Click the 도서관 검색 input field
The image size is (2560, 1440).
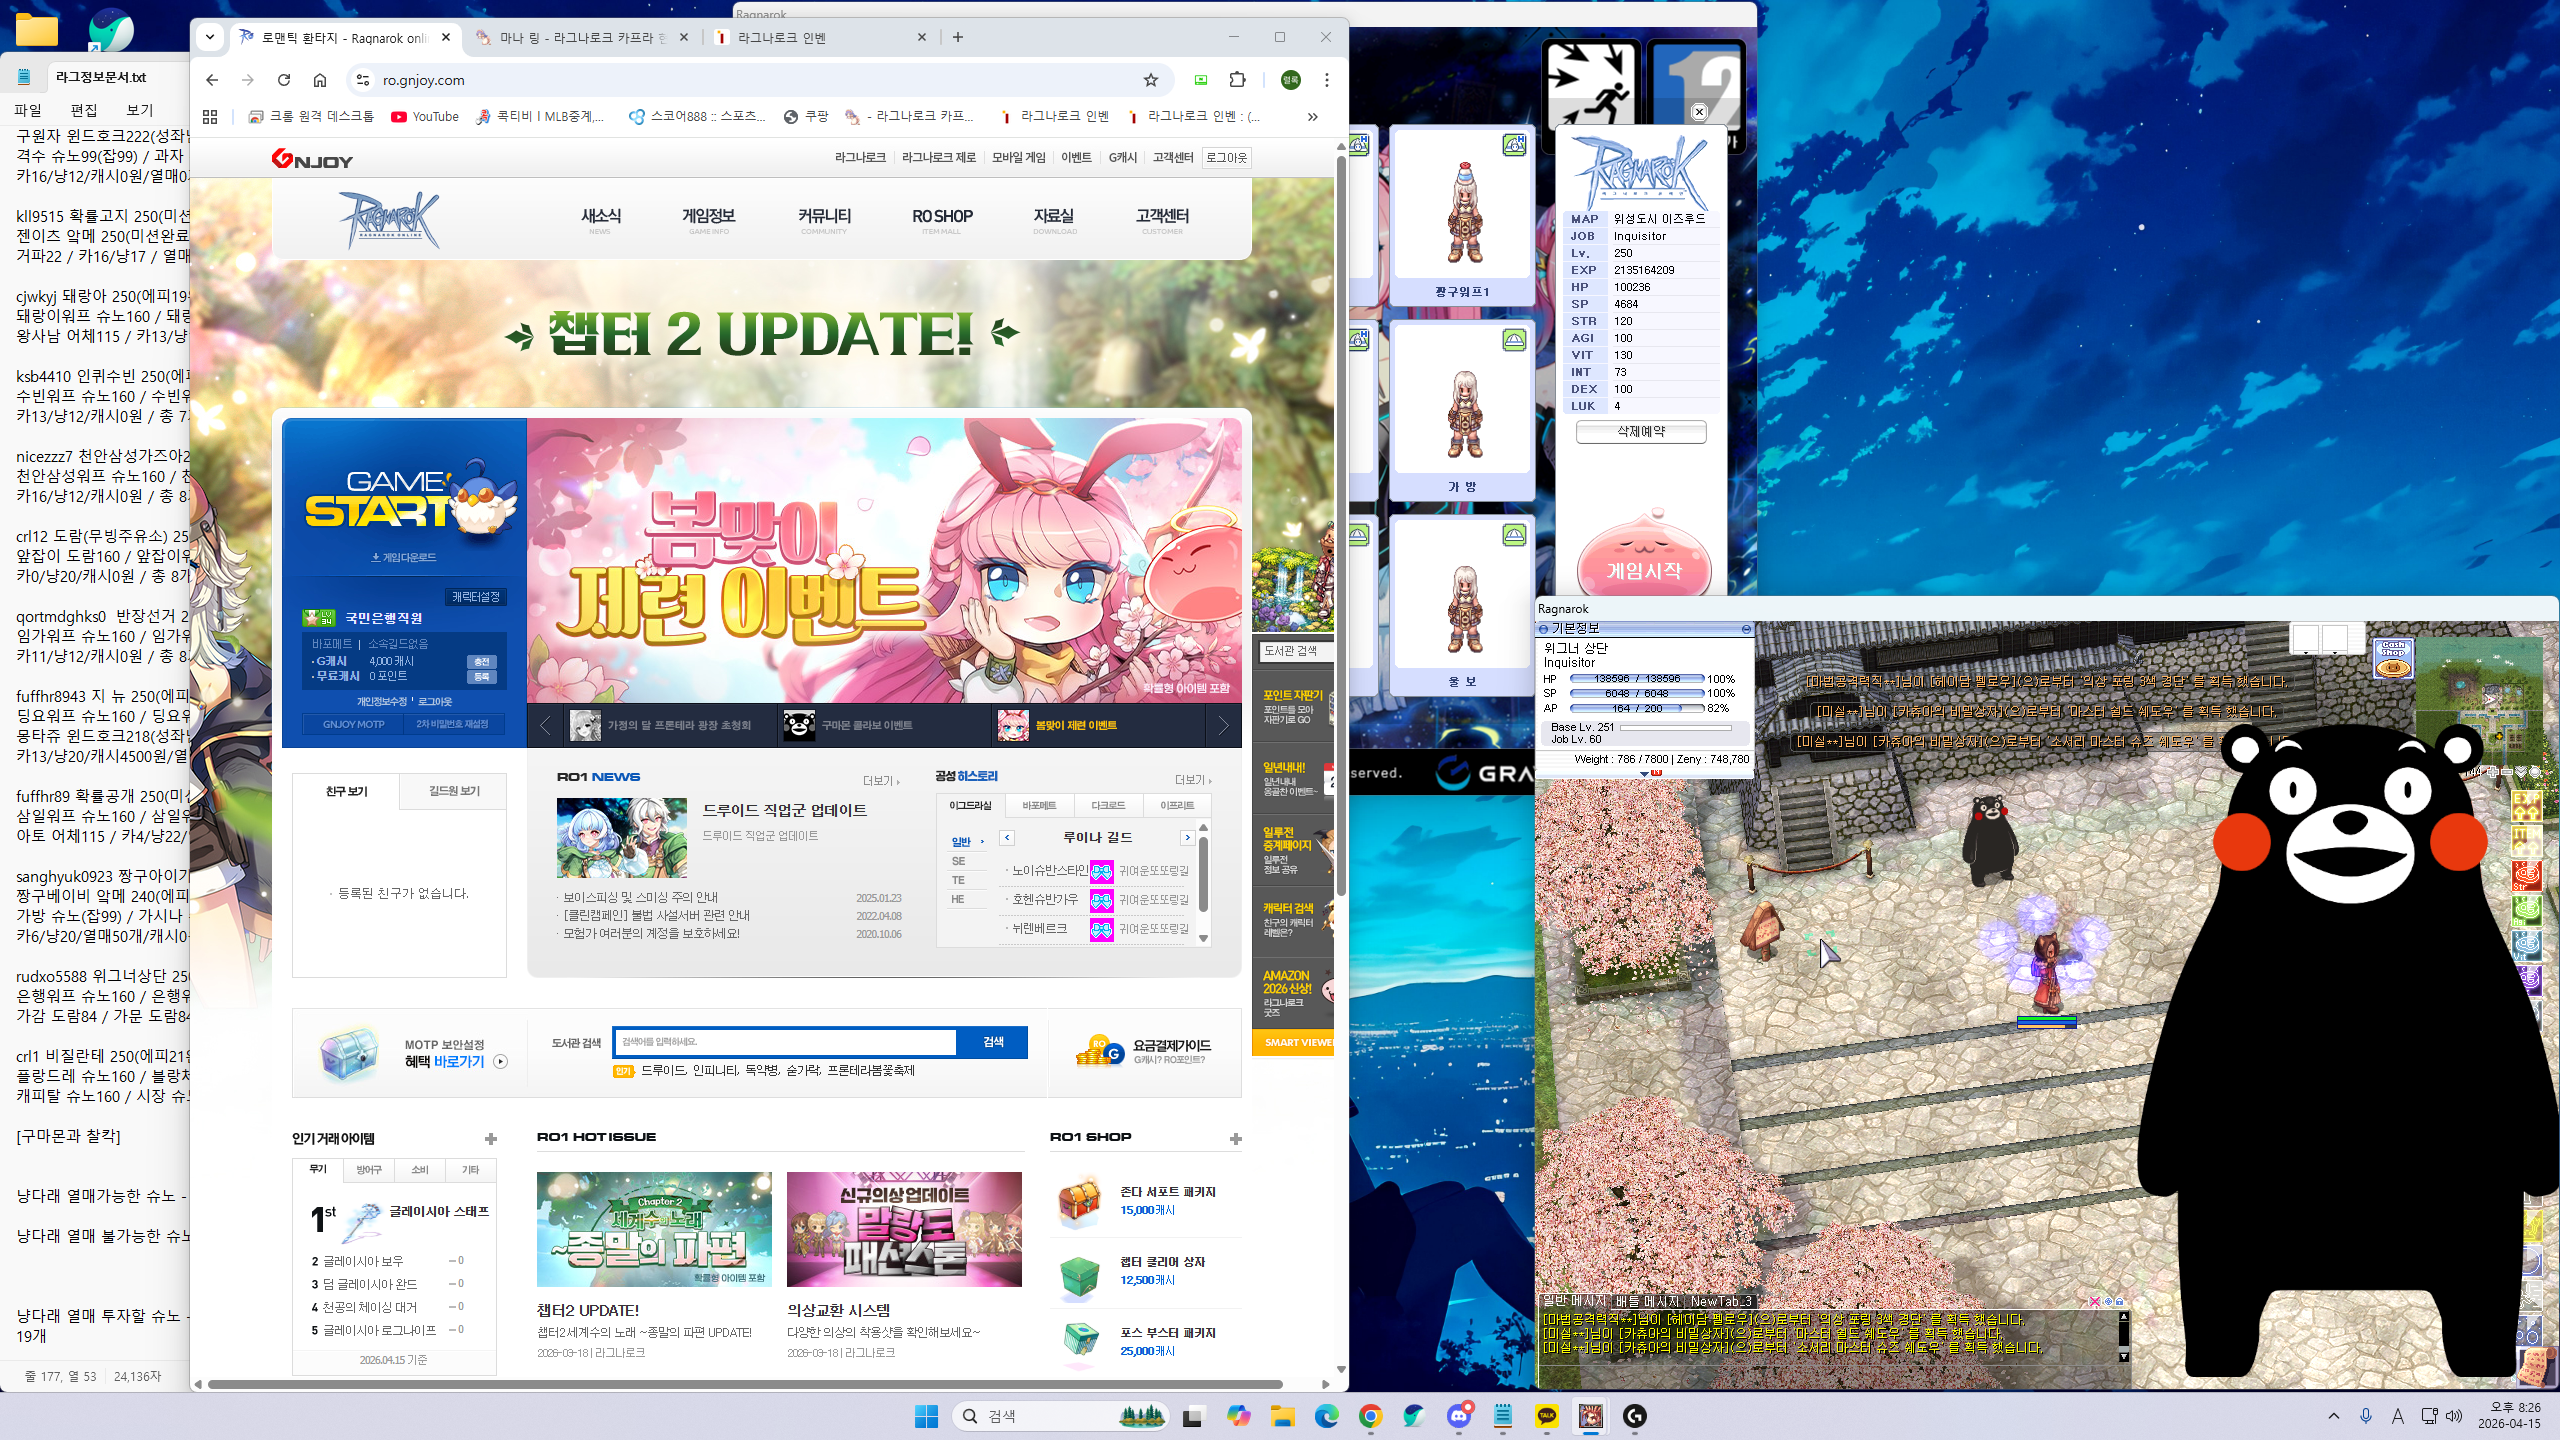point(786,1042)
